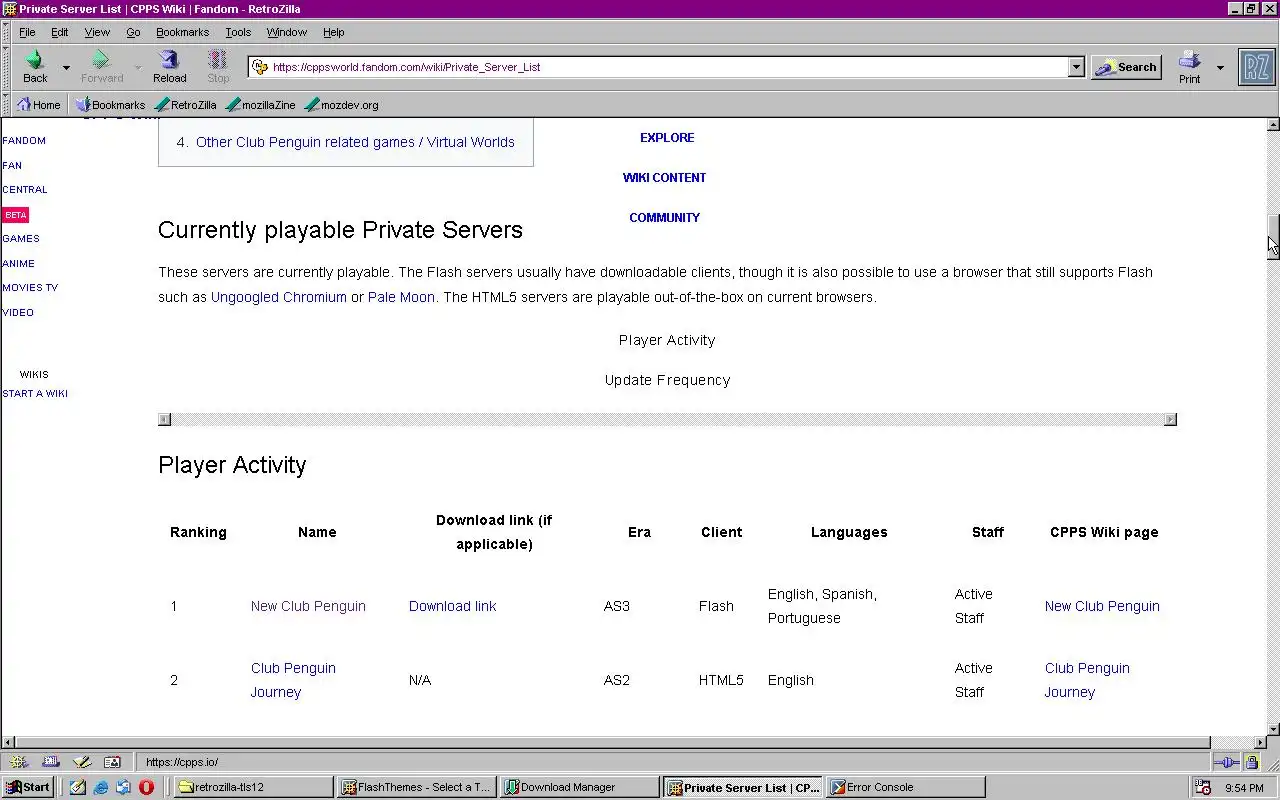1280x800 pixels.
Task: Click the ANIME sidebar link
Action: (x=18, y=264)
